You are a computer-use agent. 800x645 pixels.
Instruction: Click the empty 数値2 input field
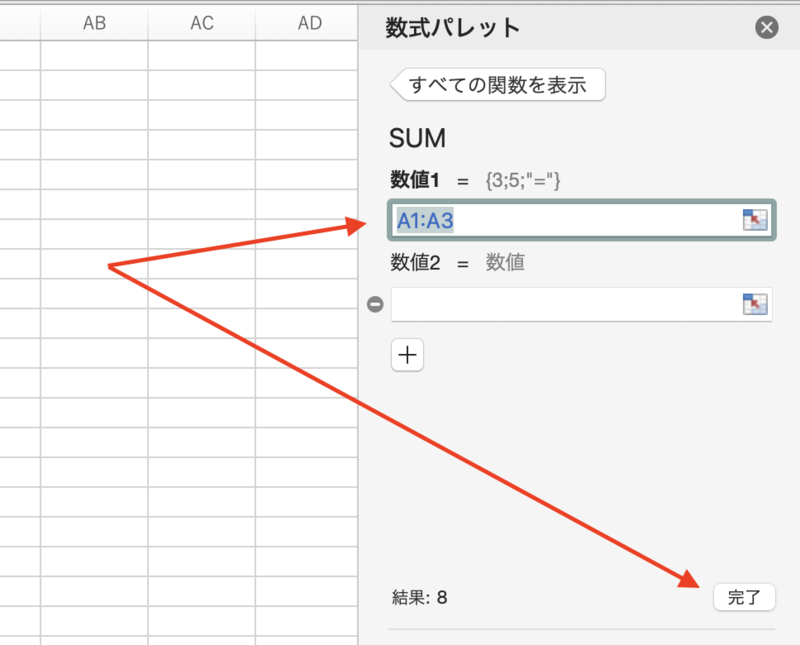click(582, 305)
